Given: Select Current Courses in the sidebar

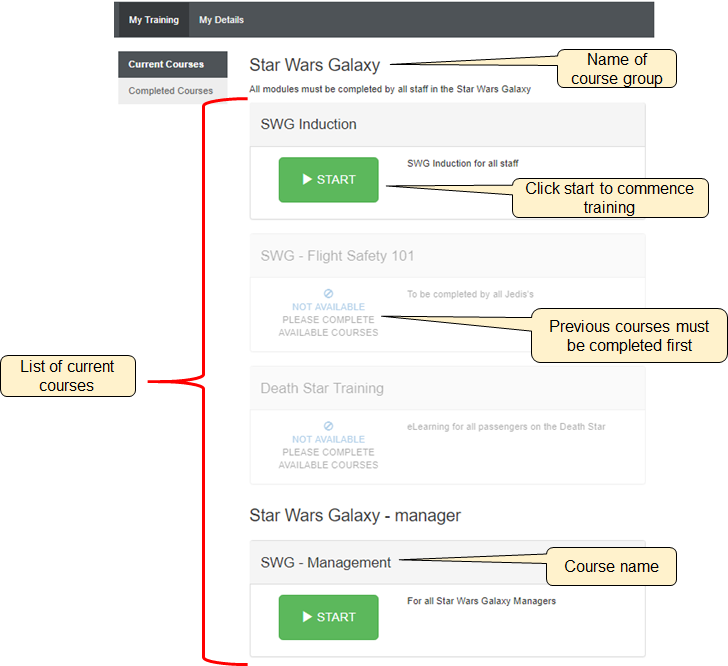Looking at the screenshot, I should tap(166, 64).
